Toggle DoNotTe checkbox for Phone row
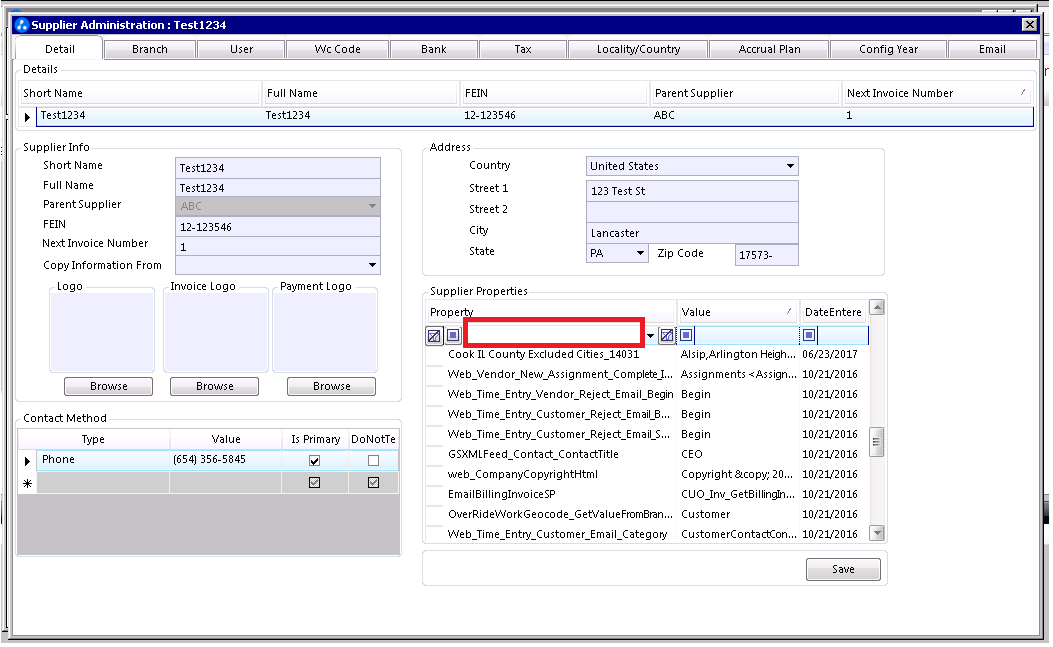Image resolution: width=1053 pixels, height=647 pixels. click(373, 461)
